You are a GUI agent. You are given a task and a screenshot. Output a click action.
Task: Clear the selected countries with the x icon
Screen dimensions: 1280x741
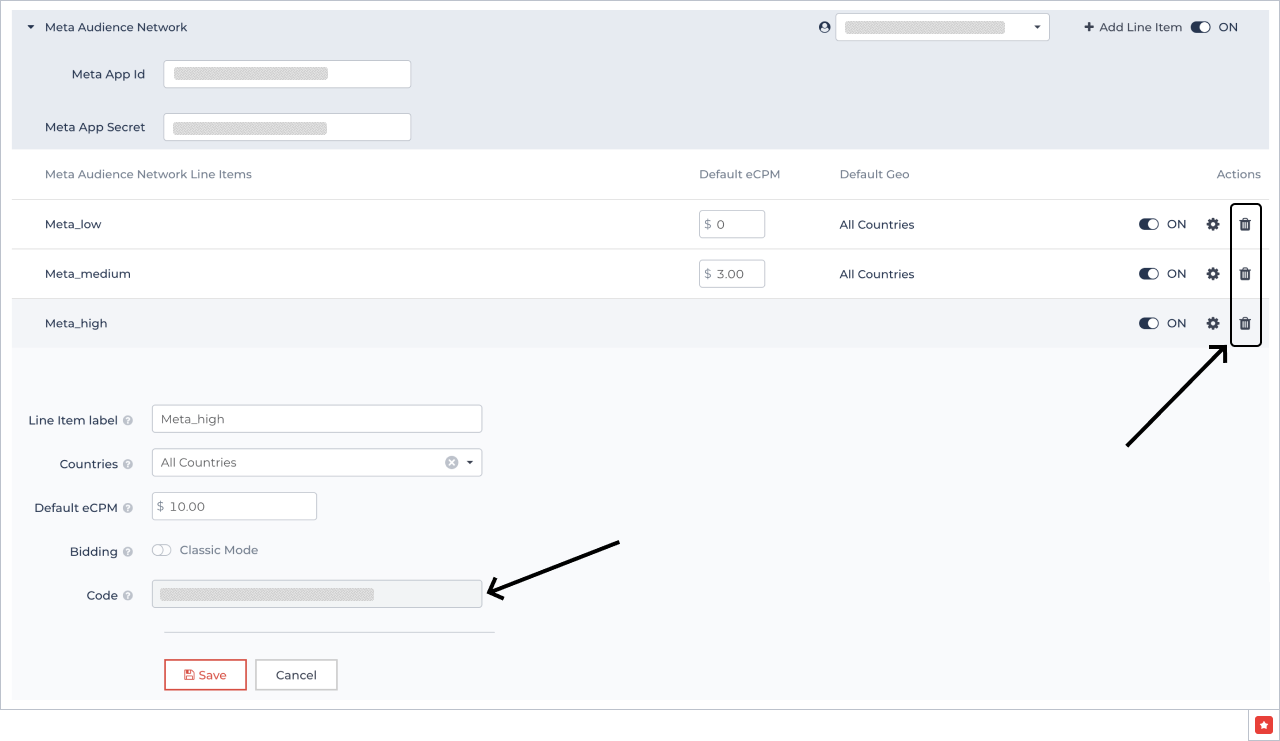pyautogui.click(x=449, y=462)
